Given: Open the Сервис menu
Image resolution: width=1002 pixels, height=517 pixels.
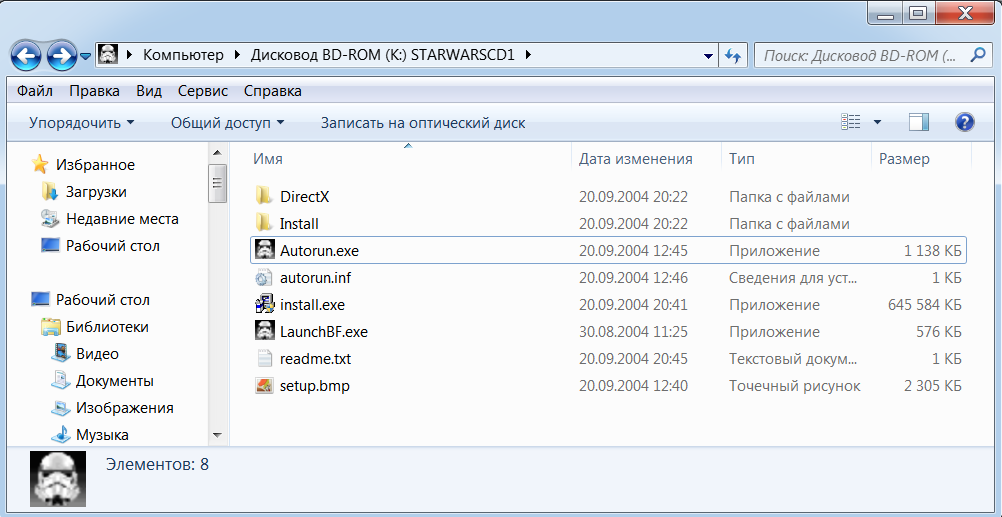Looking at the screenshot, I should (x=203, y=91).
